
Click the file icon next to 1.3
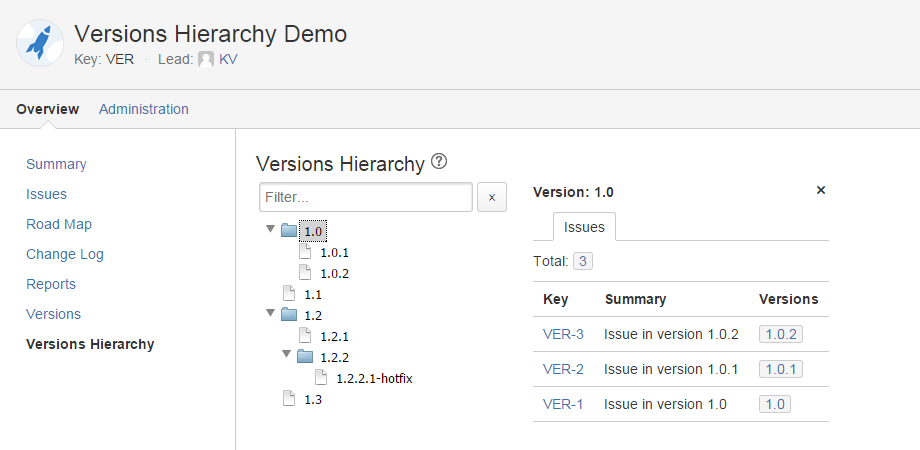pyautogui.click(x=289, y=399)
